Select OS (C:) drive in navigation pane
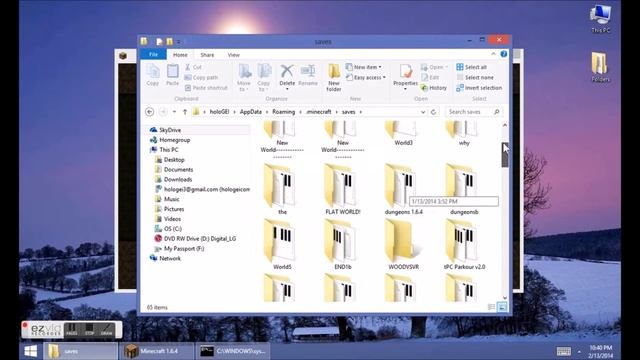Screen dimensions: 640x360 tap(168, 229)
